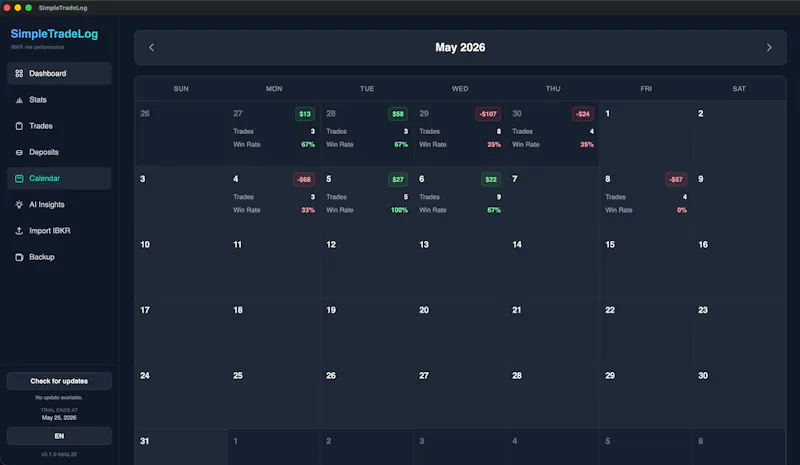The height and width of the screenshot is (465, 800).
Task: Open the Stats page
Action: [x=59, y=100]
